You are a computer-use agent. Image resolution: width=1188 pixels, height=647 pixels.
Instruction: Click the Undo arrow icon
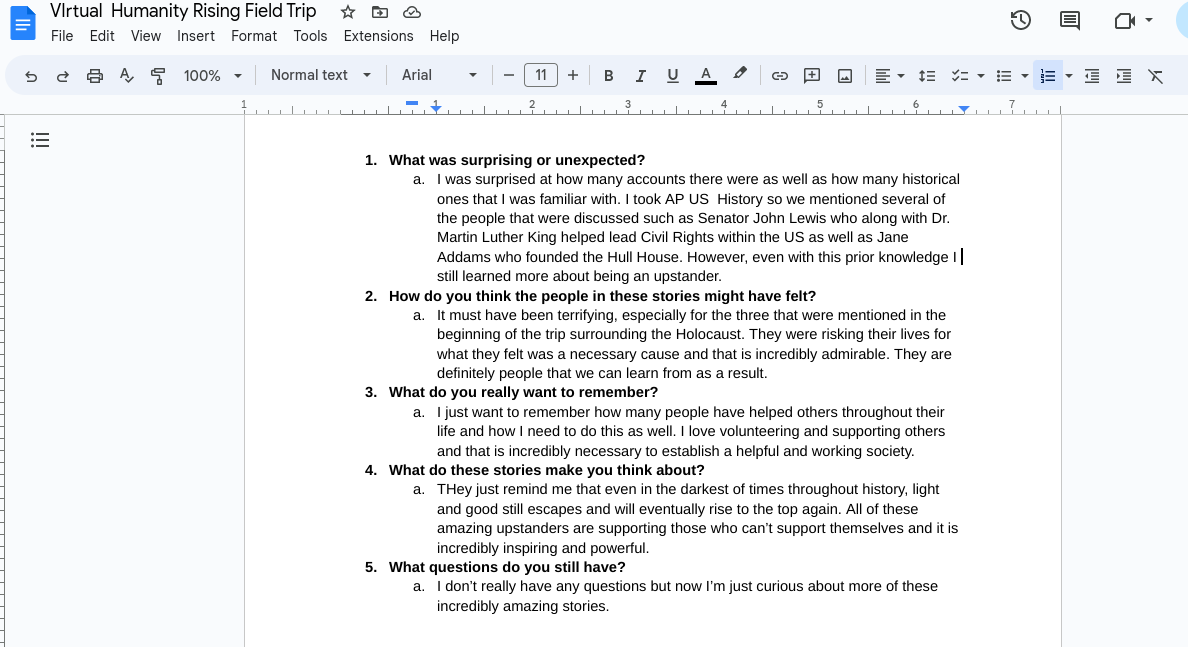pyautogui.click(x=30, y=76)
